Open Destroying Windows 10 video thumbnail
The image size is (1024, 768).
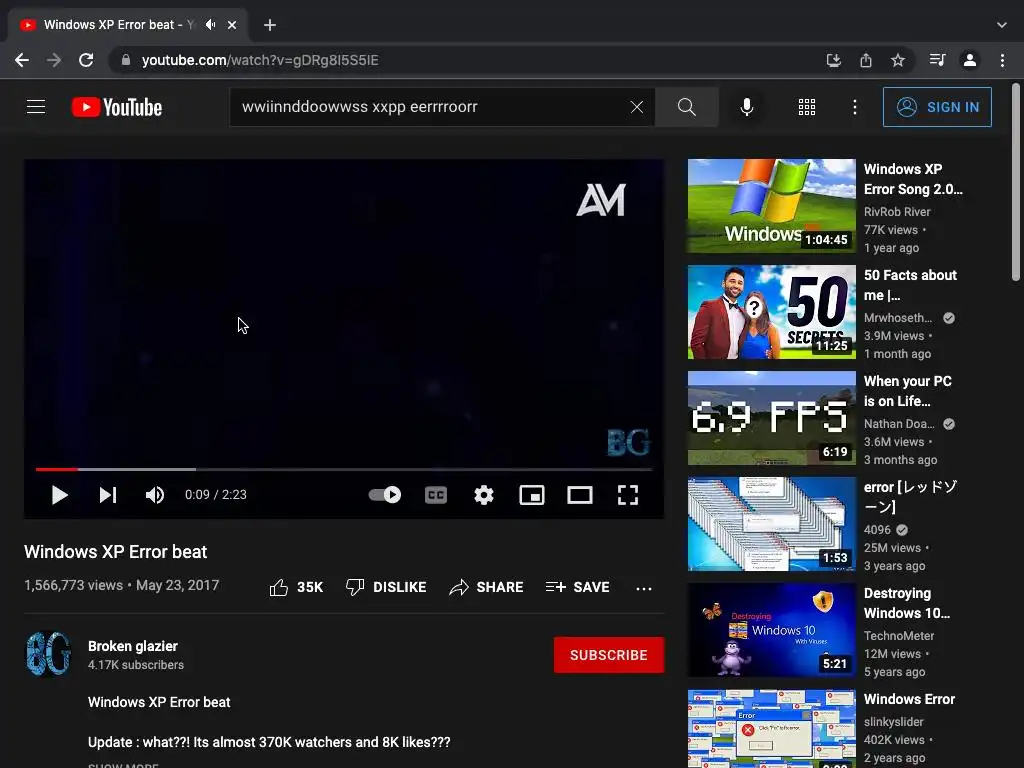[771, 630]
